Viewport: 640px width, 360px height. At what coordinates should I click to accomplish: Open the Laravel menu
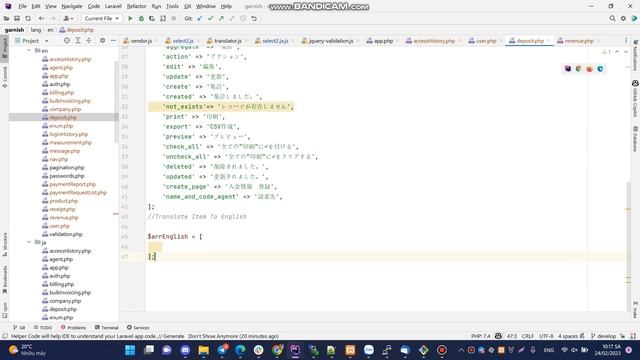[x=113, y=6]
